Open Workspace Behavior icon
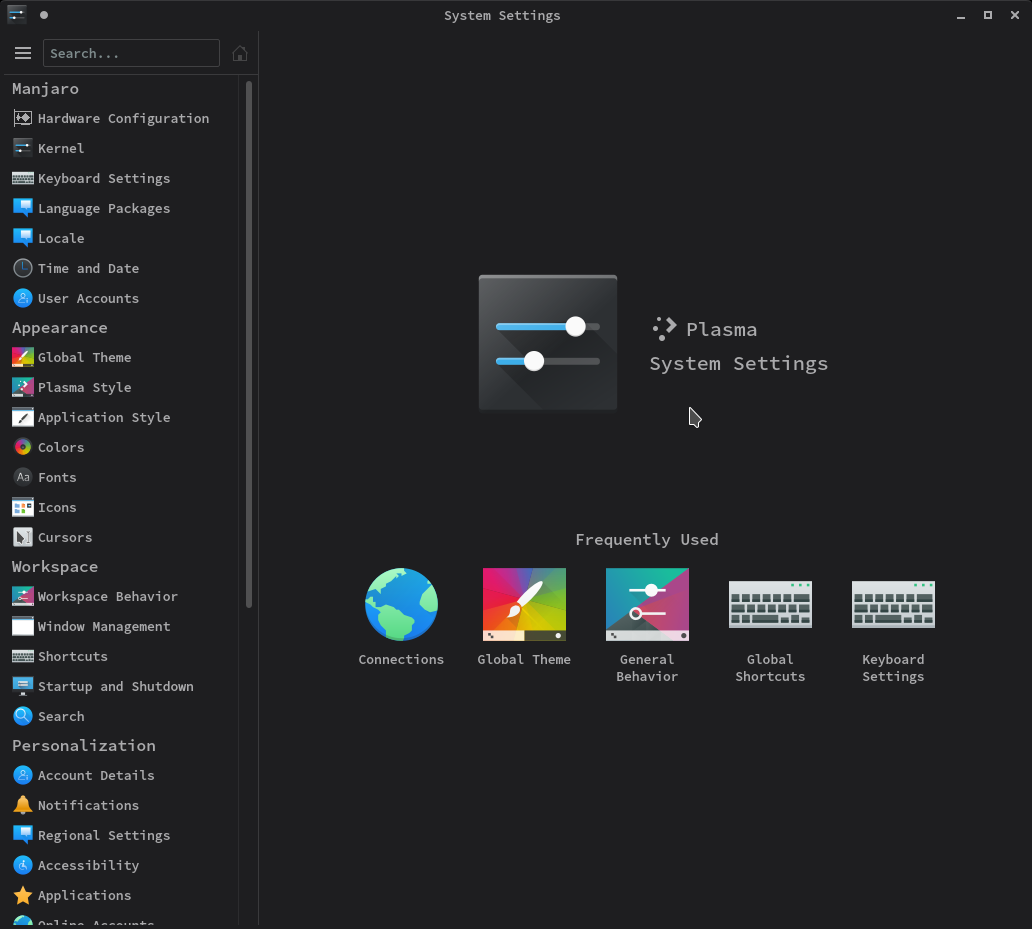The width and height of the screenshot is (1032, 929). tap(23, 596)
